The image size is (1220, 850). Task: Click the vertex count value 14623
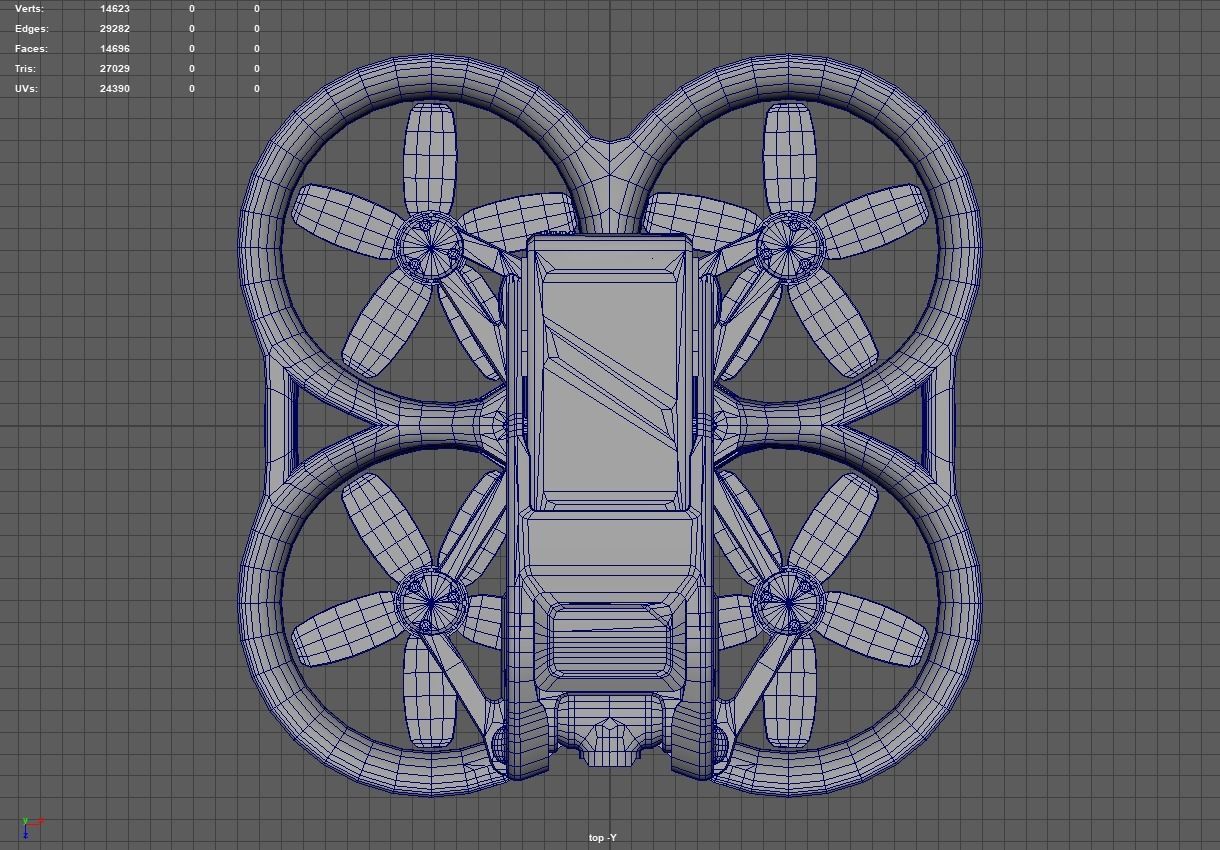click(115, 8)
